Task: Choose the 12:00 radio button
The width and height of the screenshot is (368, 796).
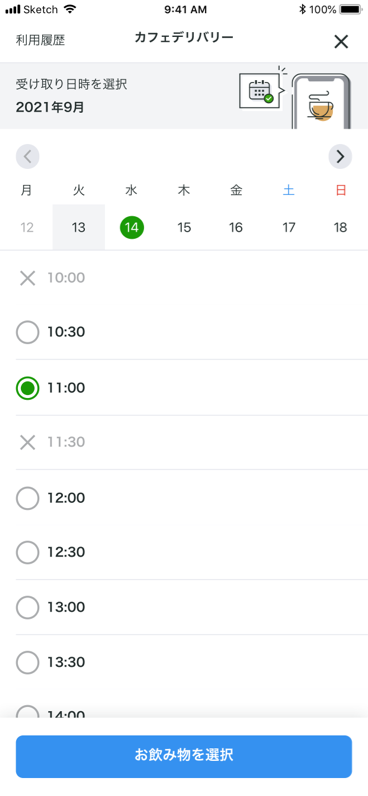Action: (x=27, y=498)
